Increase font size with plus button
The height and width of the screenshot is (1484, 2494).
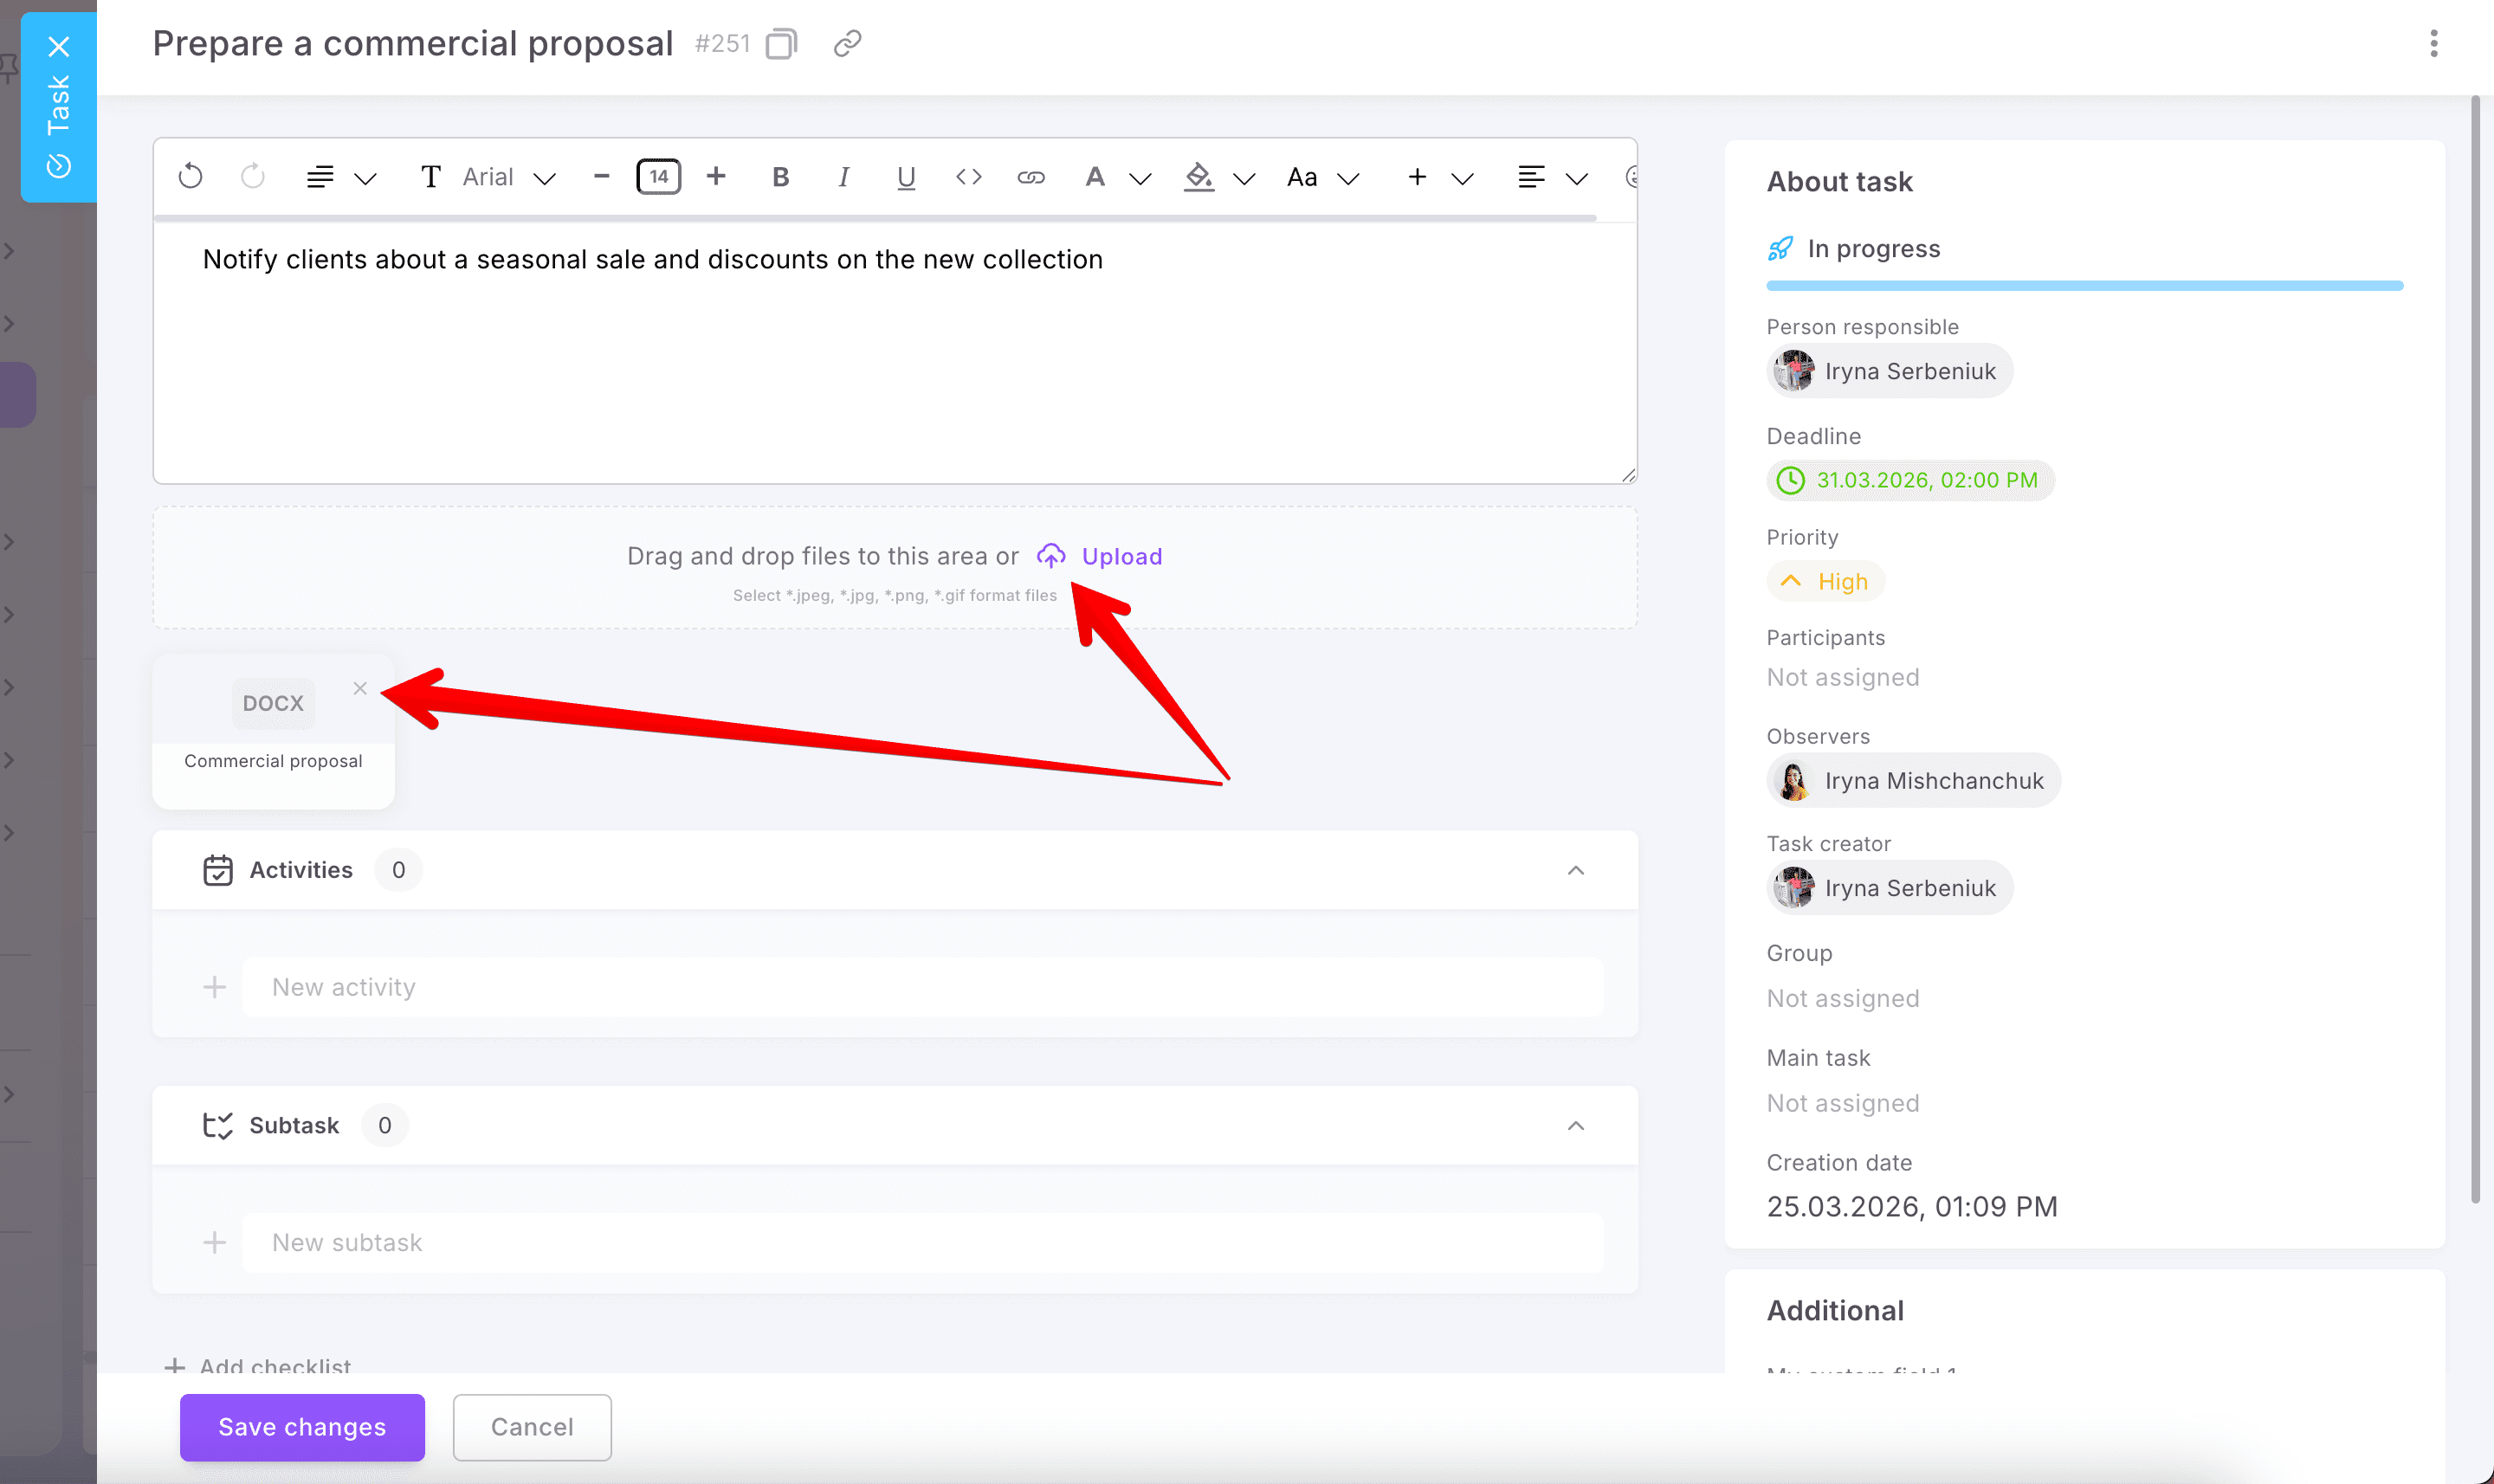tap(716, 177)
